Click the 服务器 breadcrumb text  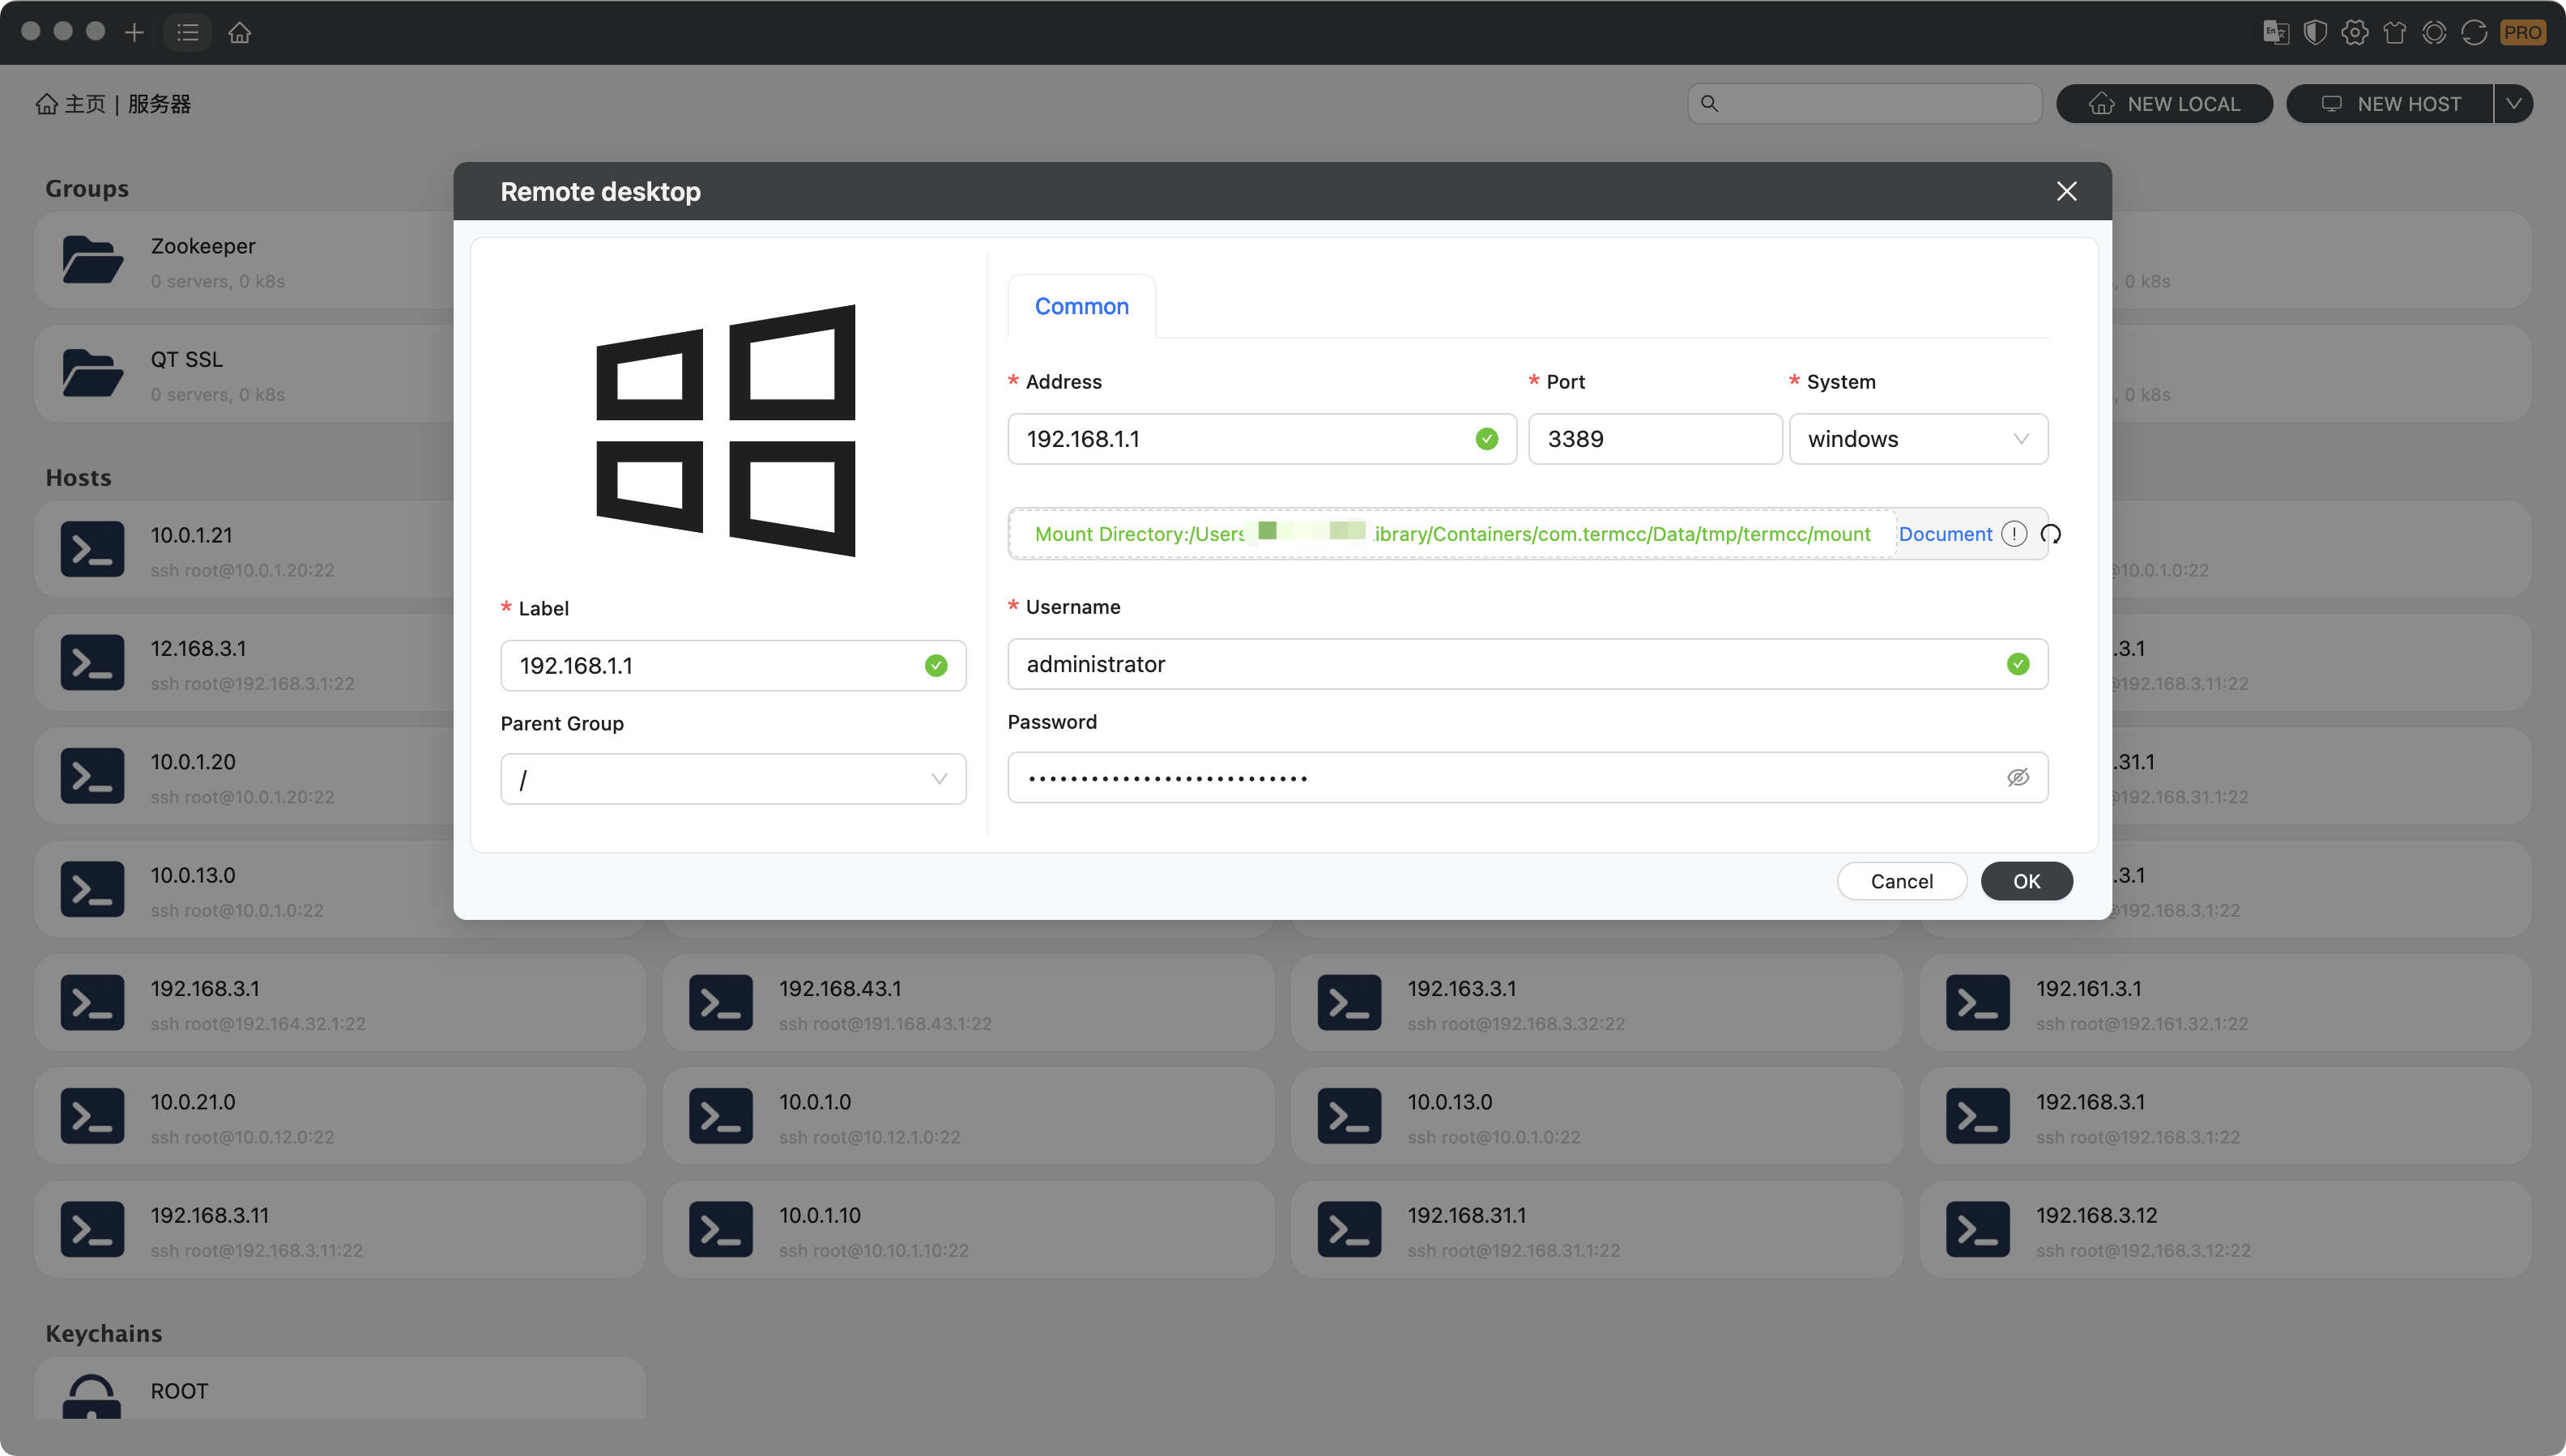tap(159, 104)
